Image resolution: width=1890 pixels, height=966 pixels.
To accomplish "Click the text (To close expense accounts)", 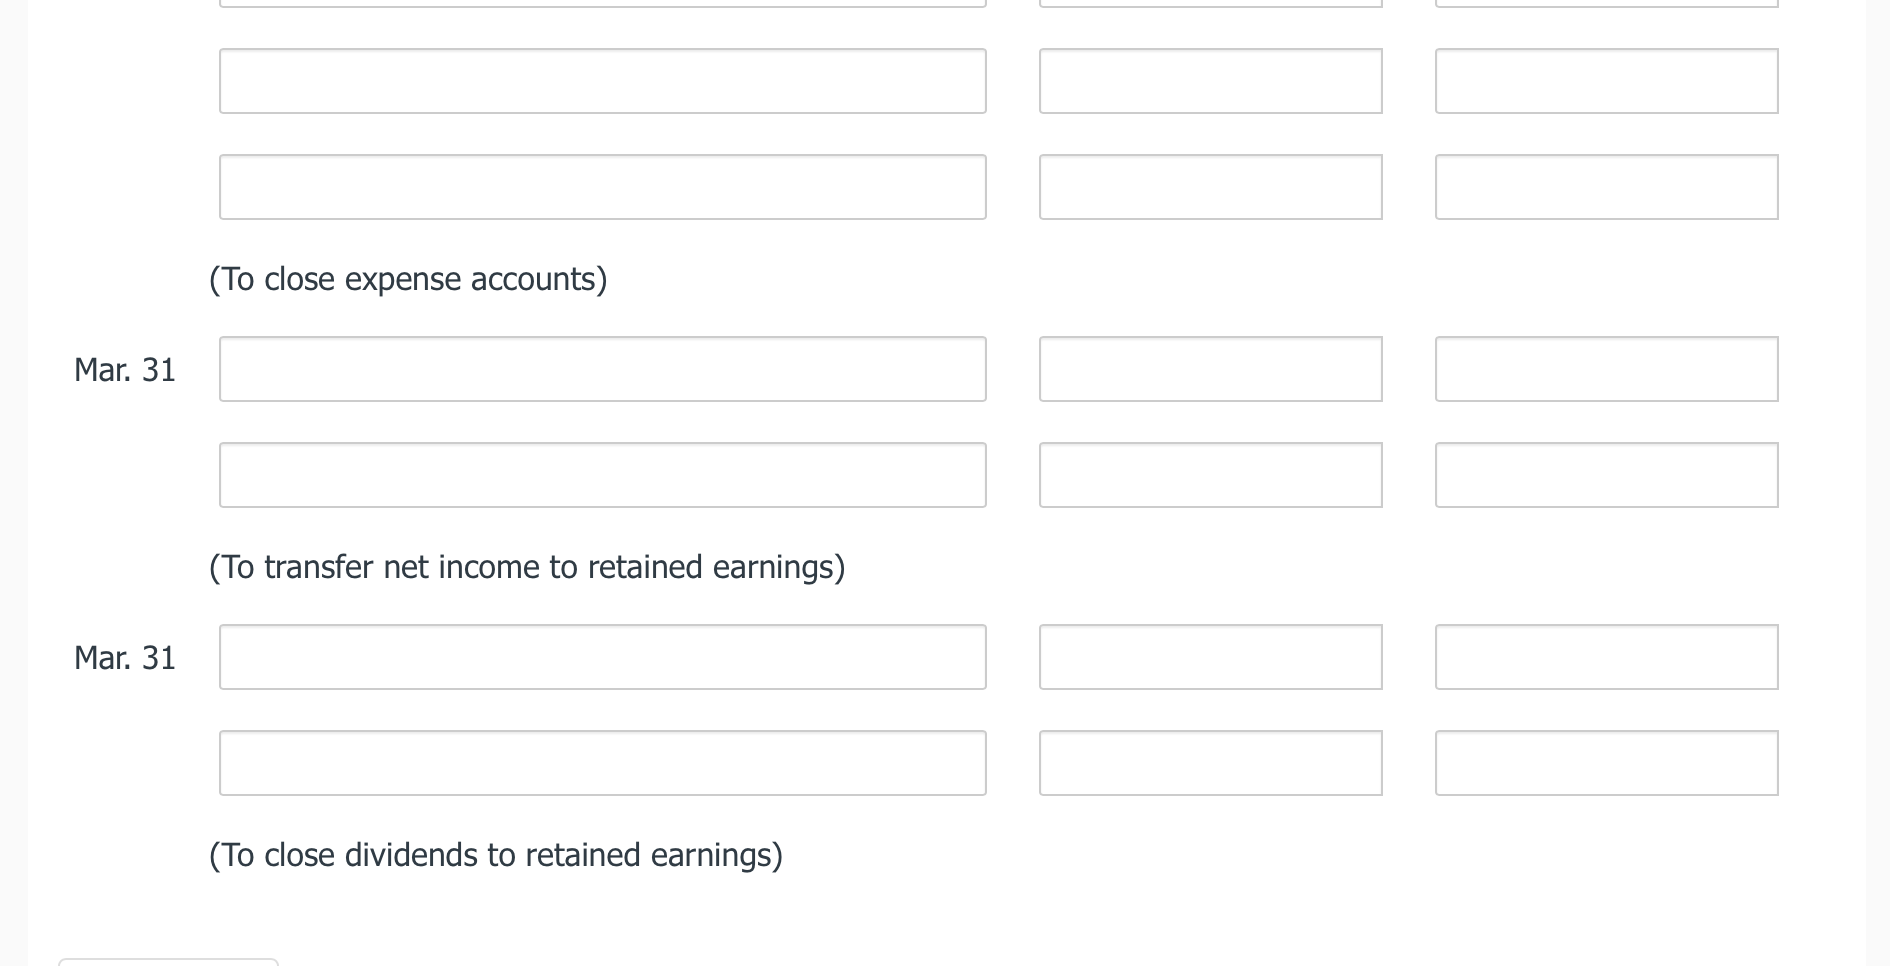I will tap(408, 279).
